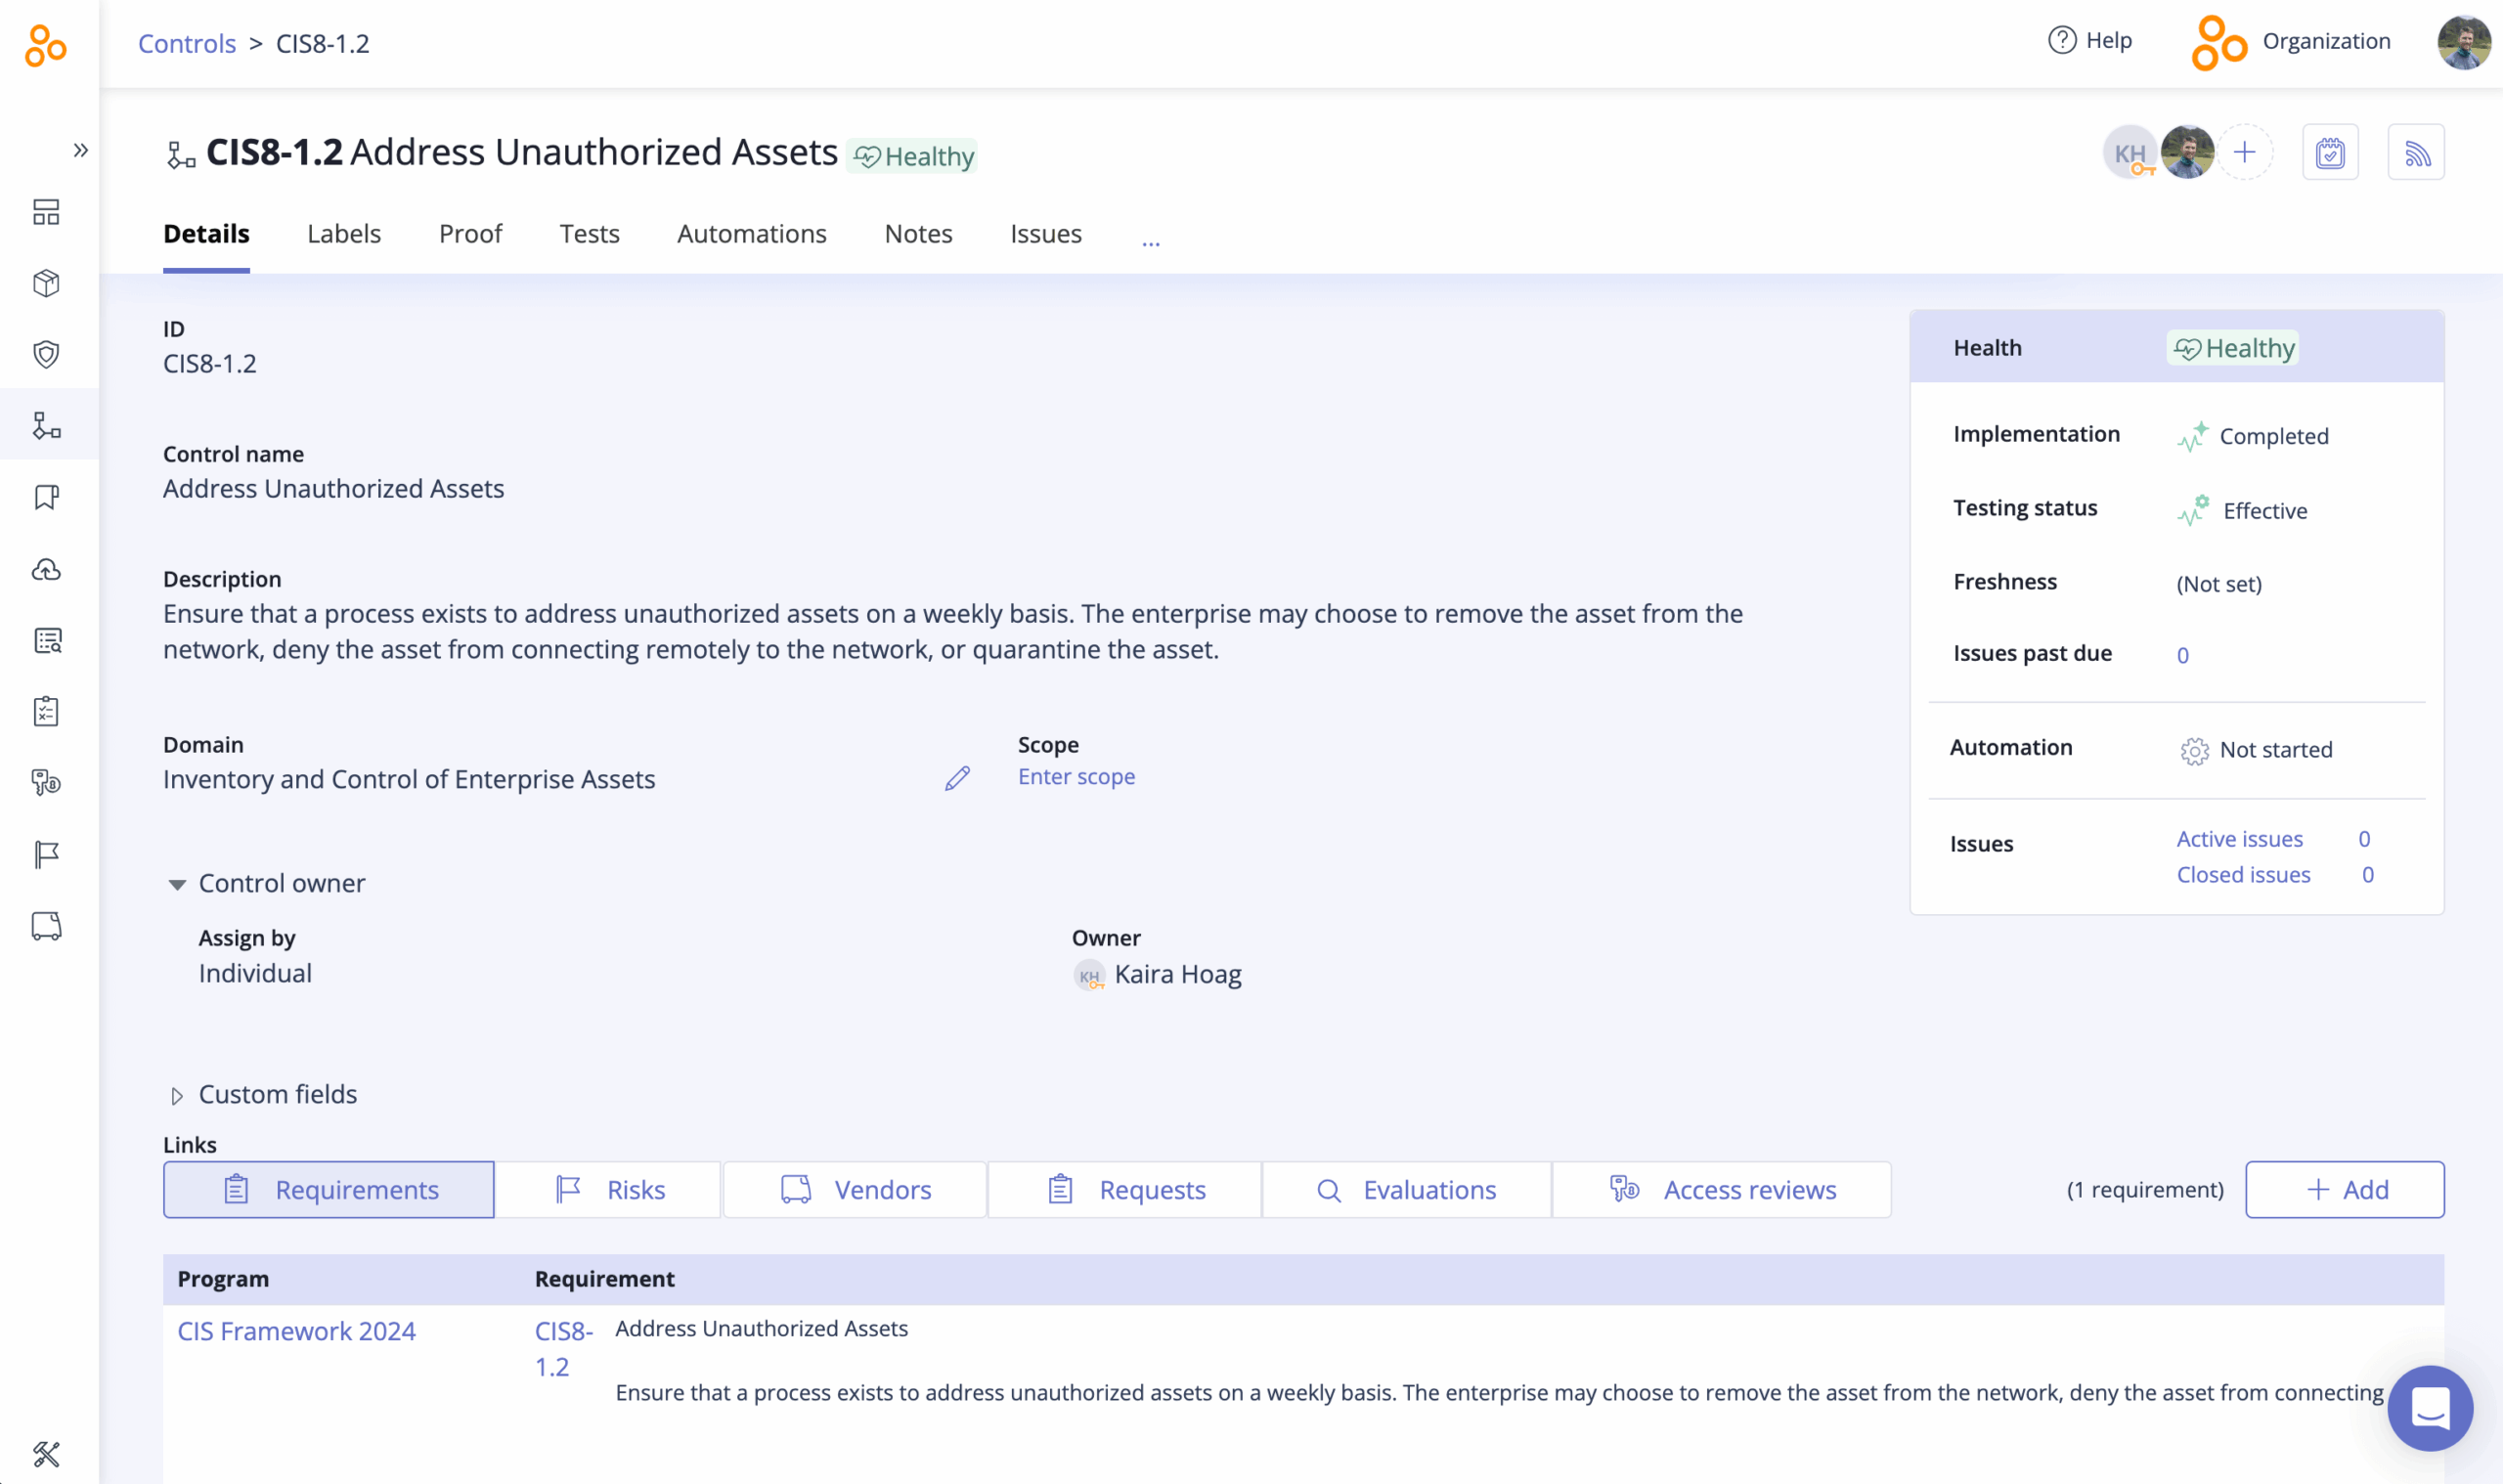Open the cloud icon in sidebar

[x=46, y=569]
